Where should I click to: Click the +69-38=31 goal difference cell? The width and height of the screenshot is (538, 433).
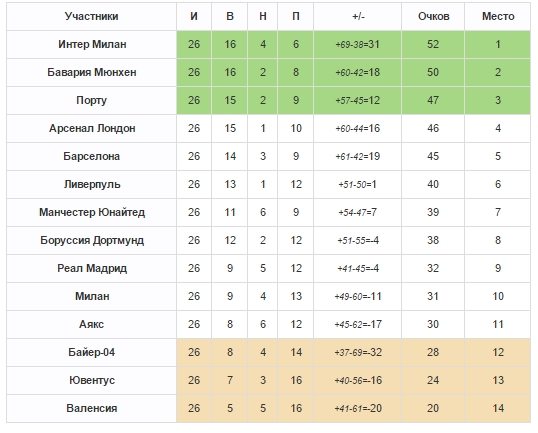pyautogui.click(x=358, y=44)
